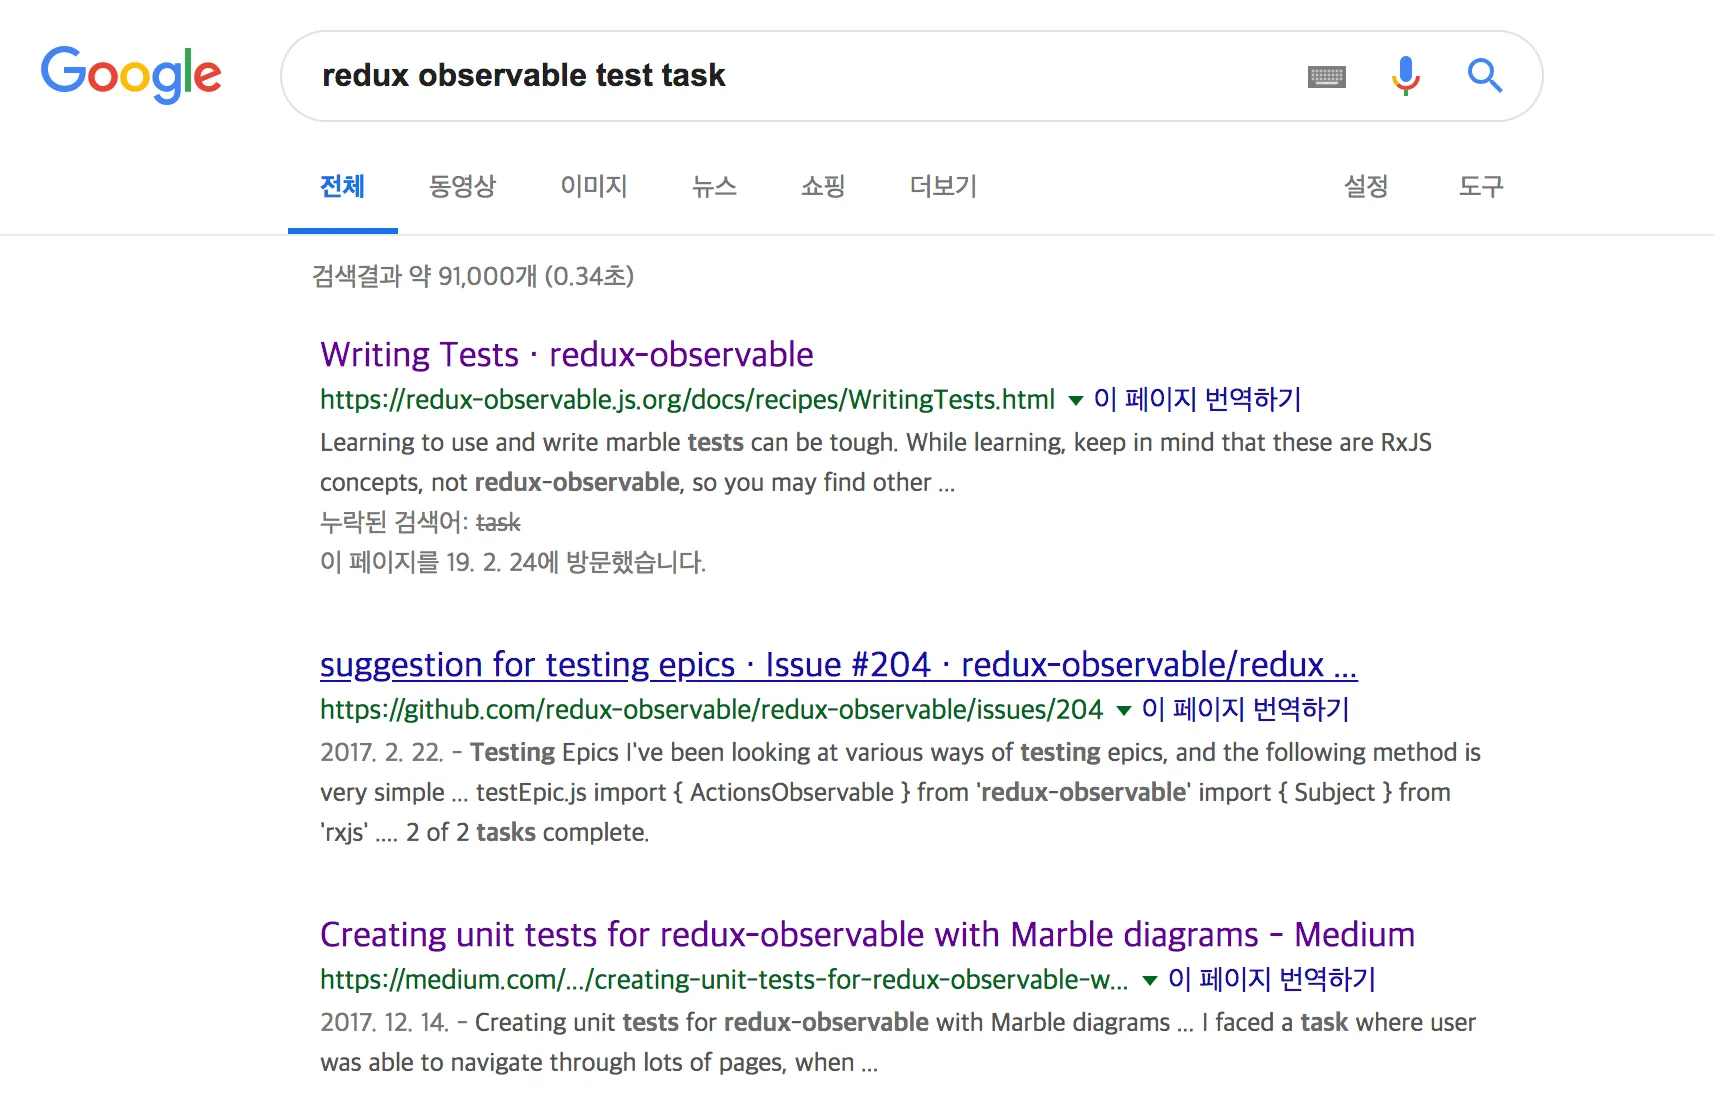Click the GitHub URL ending in issues/204

pyautogui.click(x=711, y=710)
